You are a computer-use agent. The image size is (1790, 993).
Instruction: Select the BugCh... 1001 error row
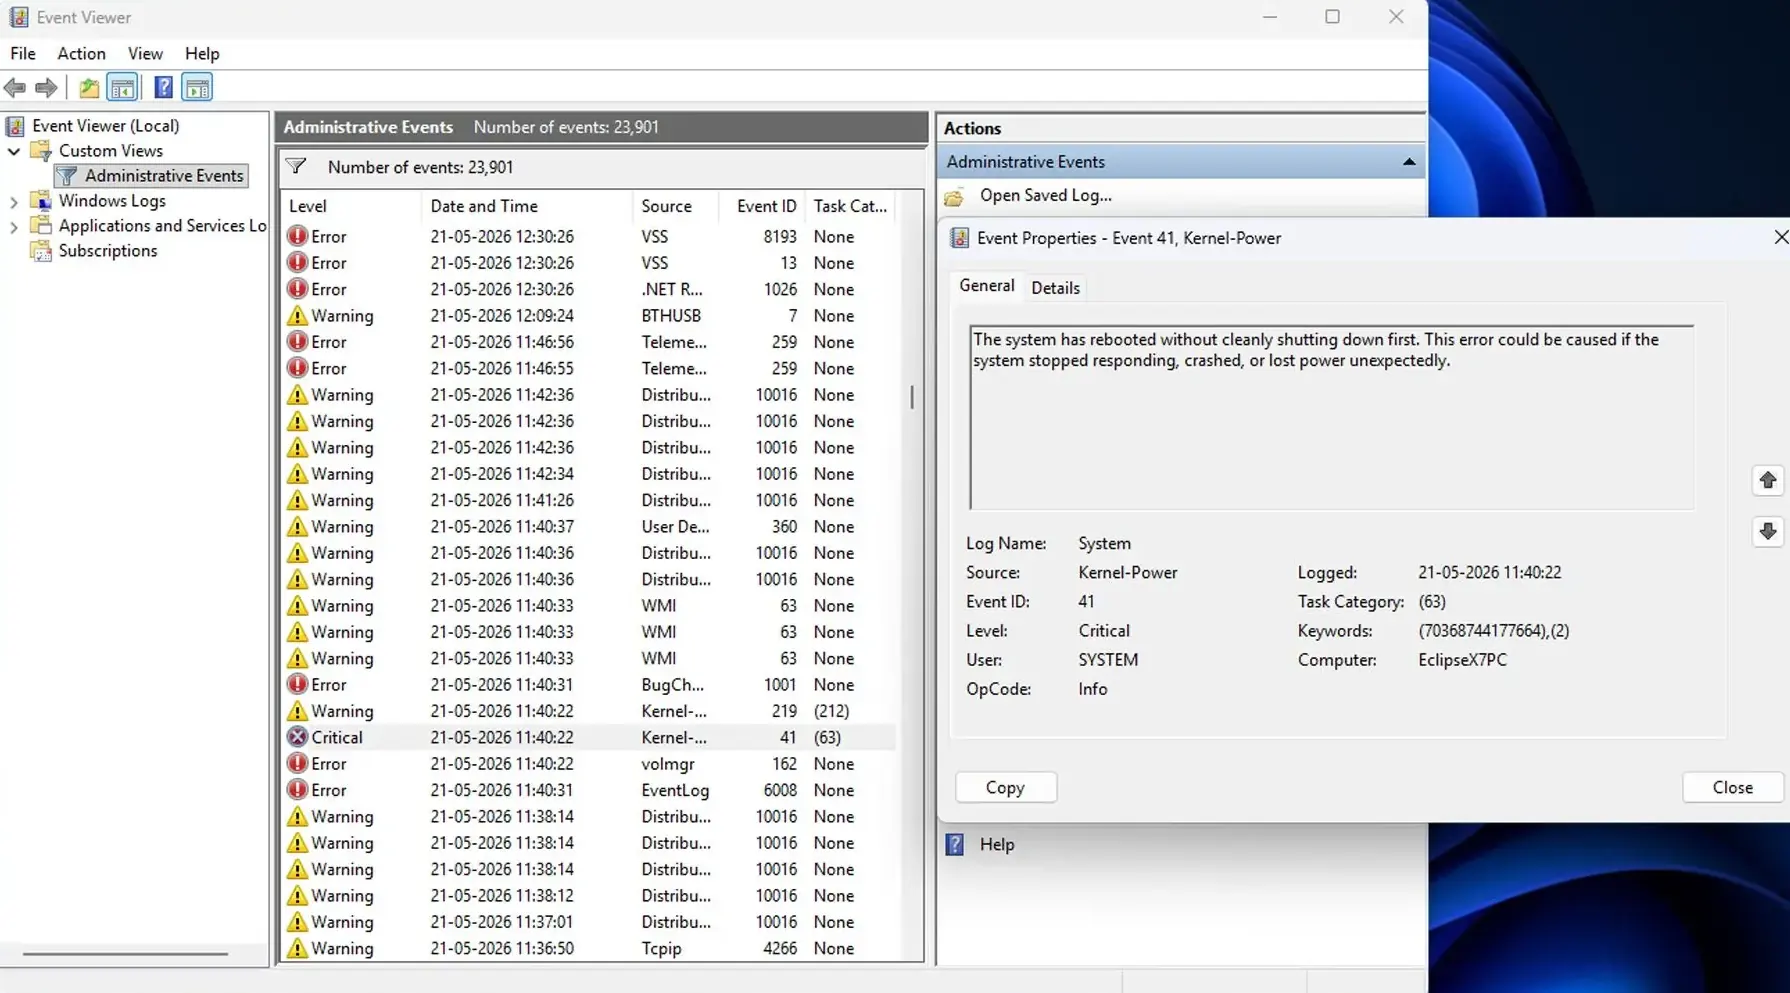pos(588,685)
